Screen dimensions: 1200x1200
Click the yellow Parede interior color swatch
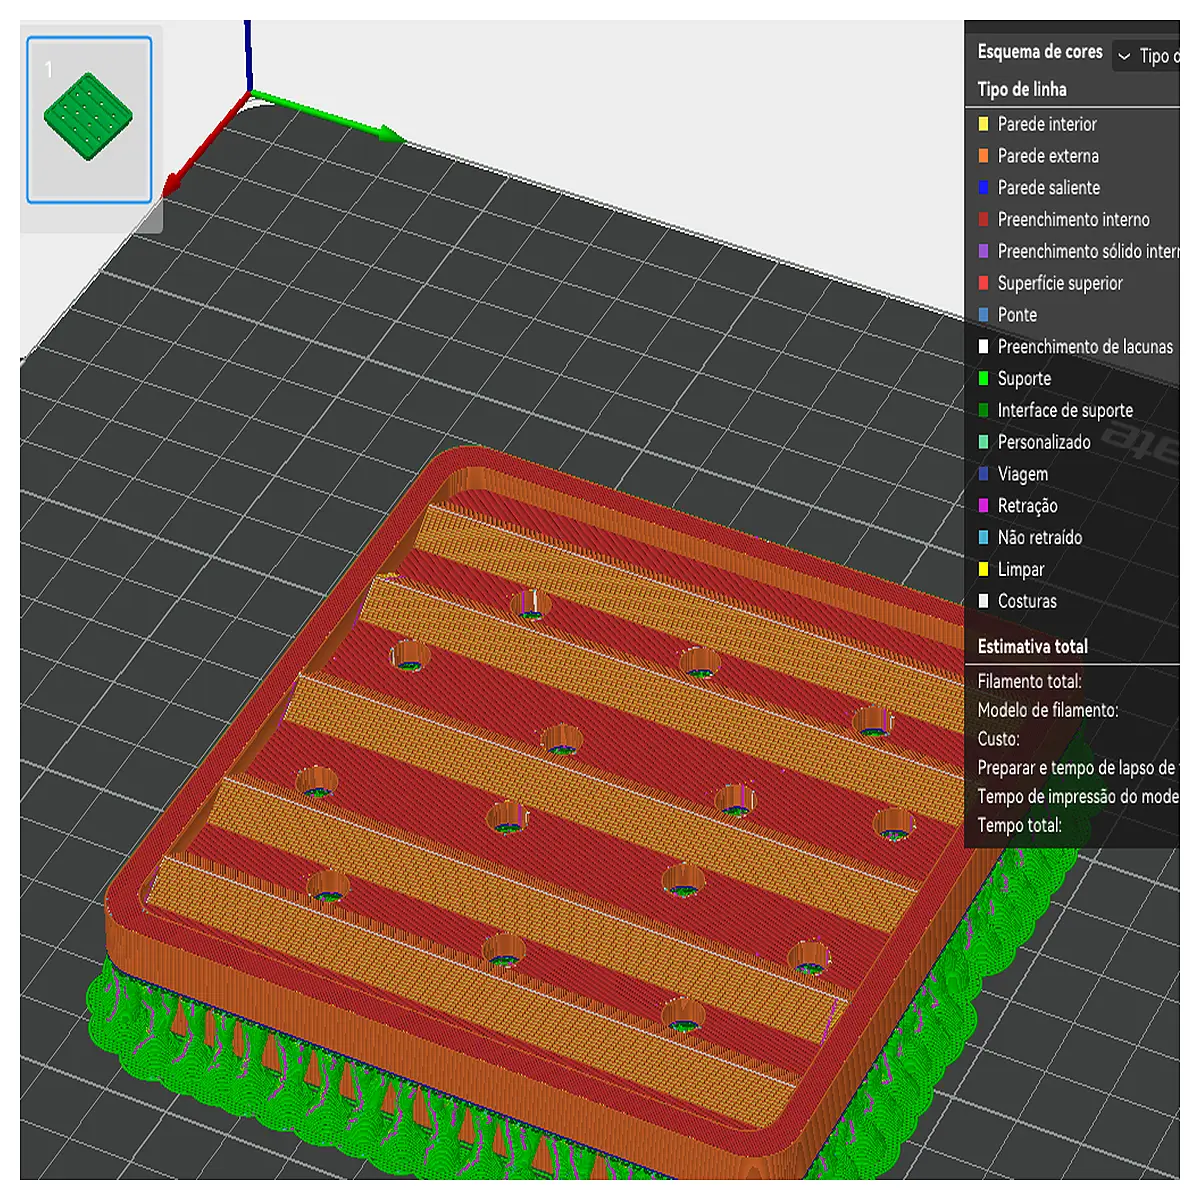tap(983, 124)
